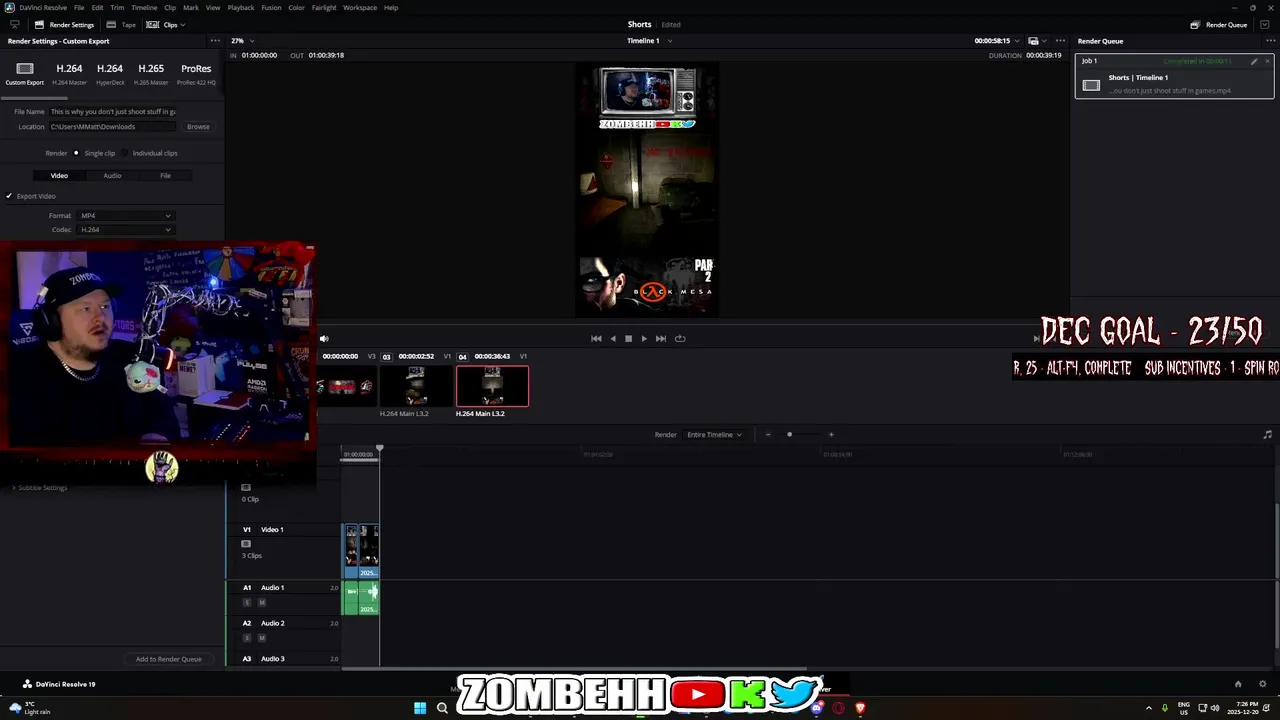The width and height of the screenshot is (1280, 720).
Task: Toggle loop playback in viewer
Action: pyautogui.click(x=680, y=338)
